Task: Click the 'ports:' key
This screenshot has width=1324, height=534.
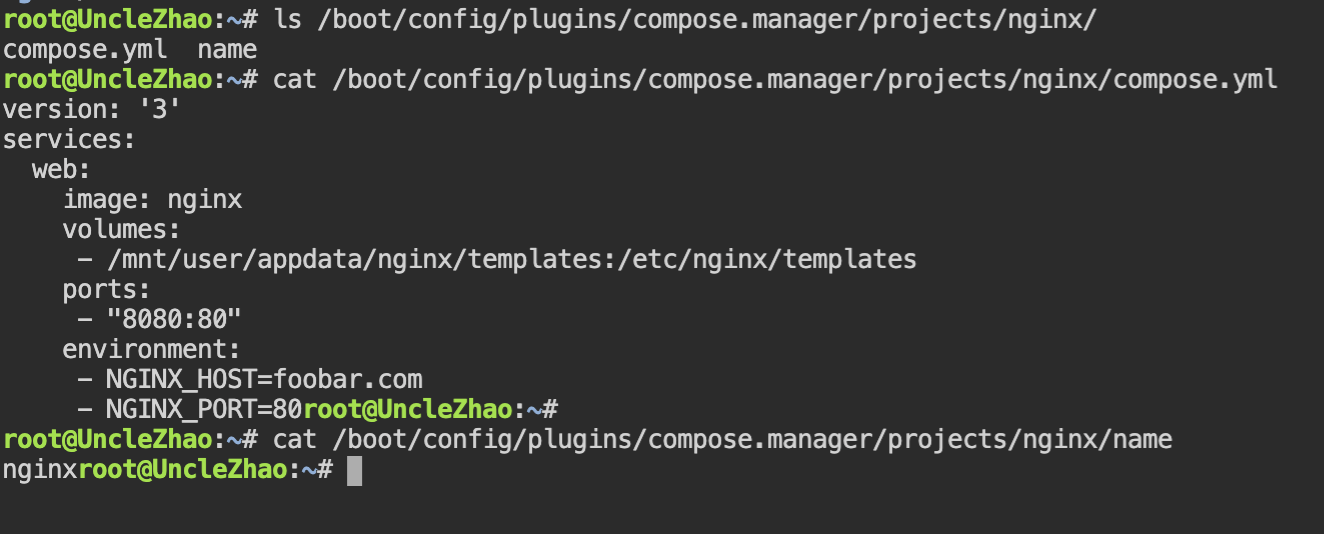Action: coord(106,289)
